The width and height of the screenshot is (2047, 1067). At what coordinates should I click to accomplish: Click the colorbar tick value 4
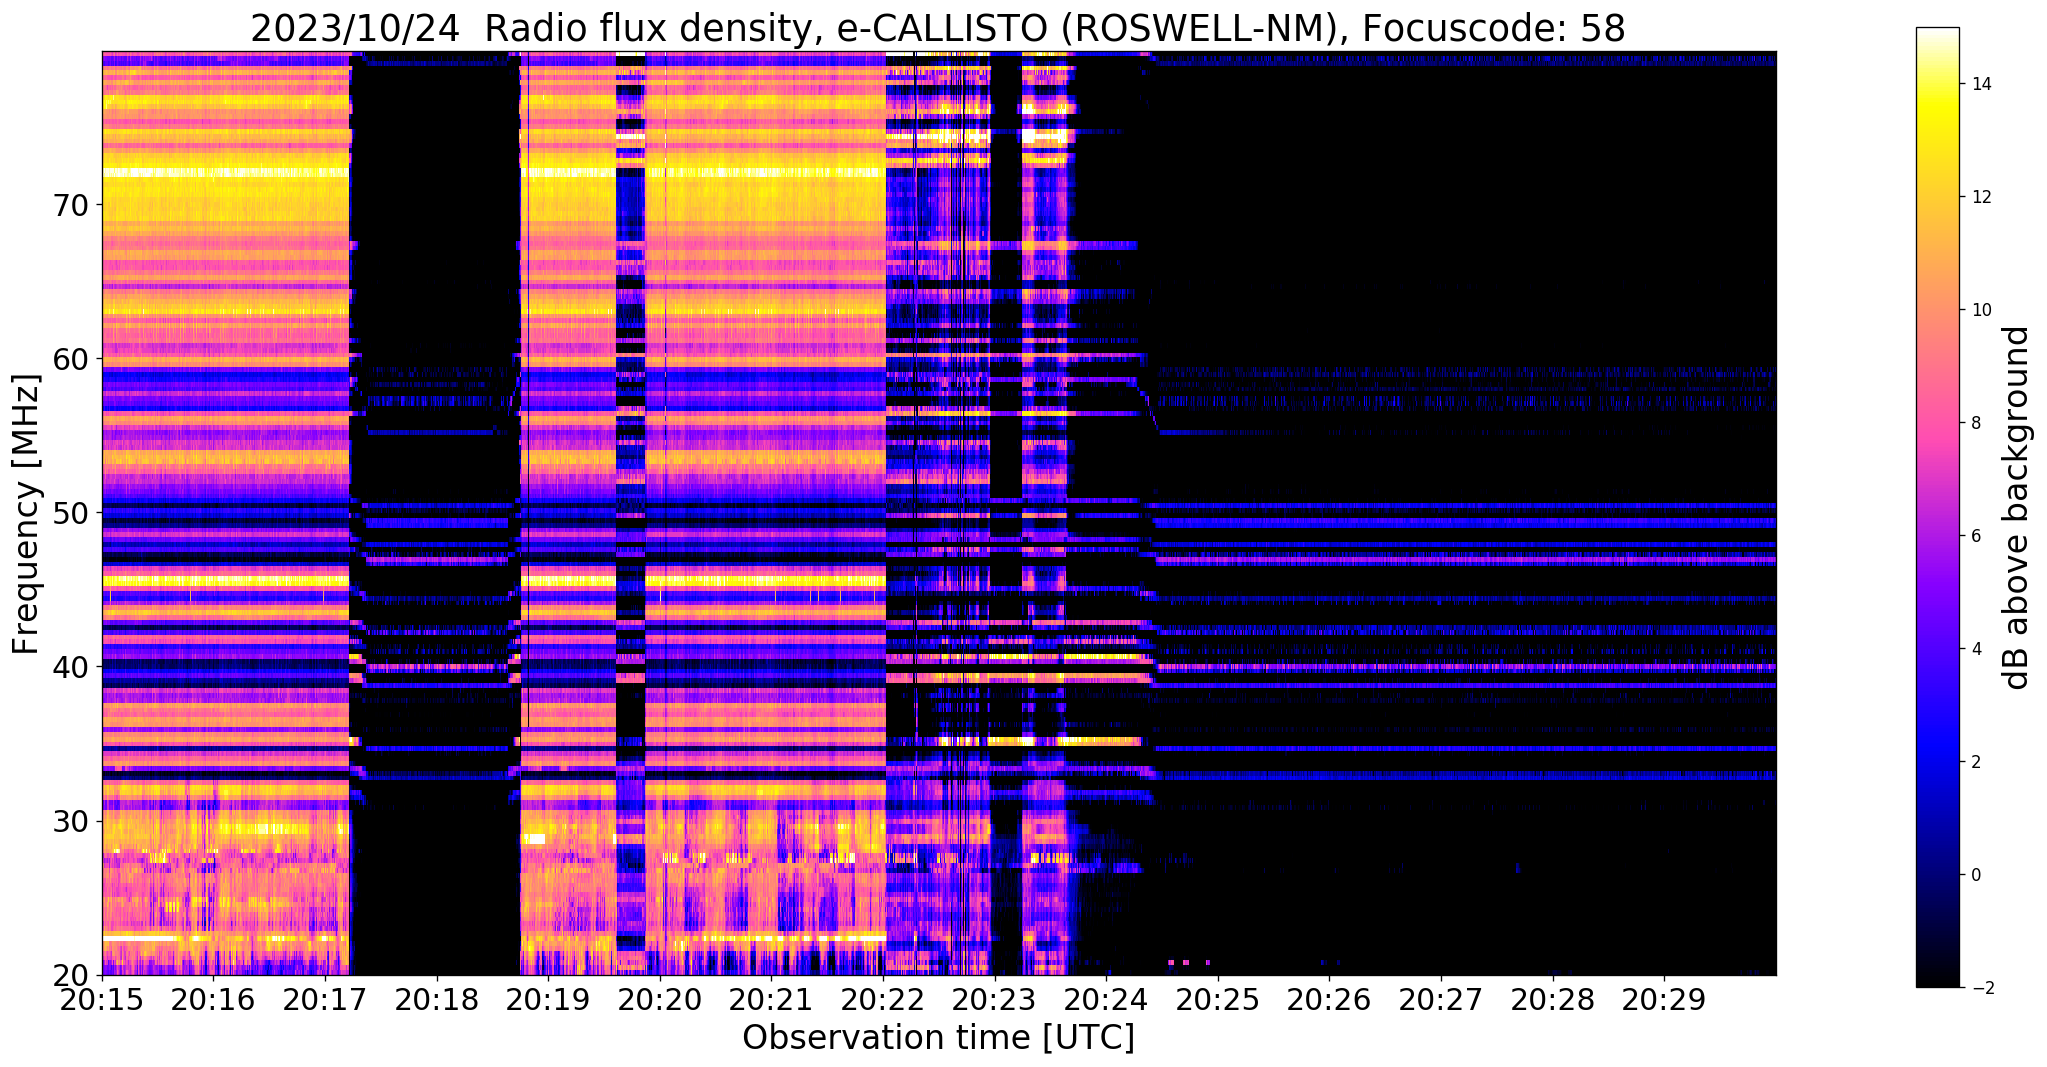tap(1975, 649)
